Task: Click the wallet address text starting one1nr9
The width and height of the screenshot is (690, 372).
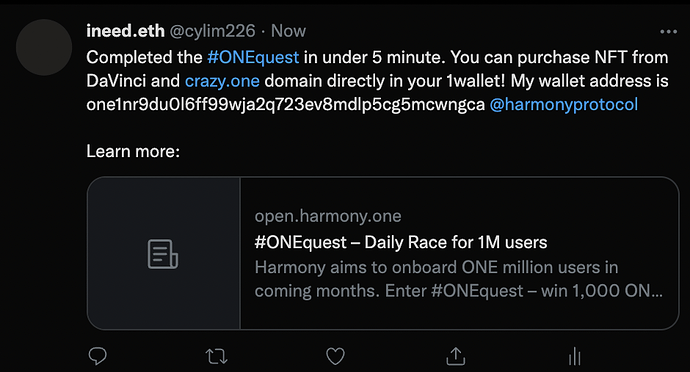Action: coord(286,105)
